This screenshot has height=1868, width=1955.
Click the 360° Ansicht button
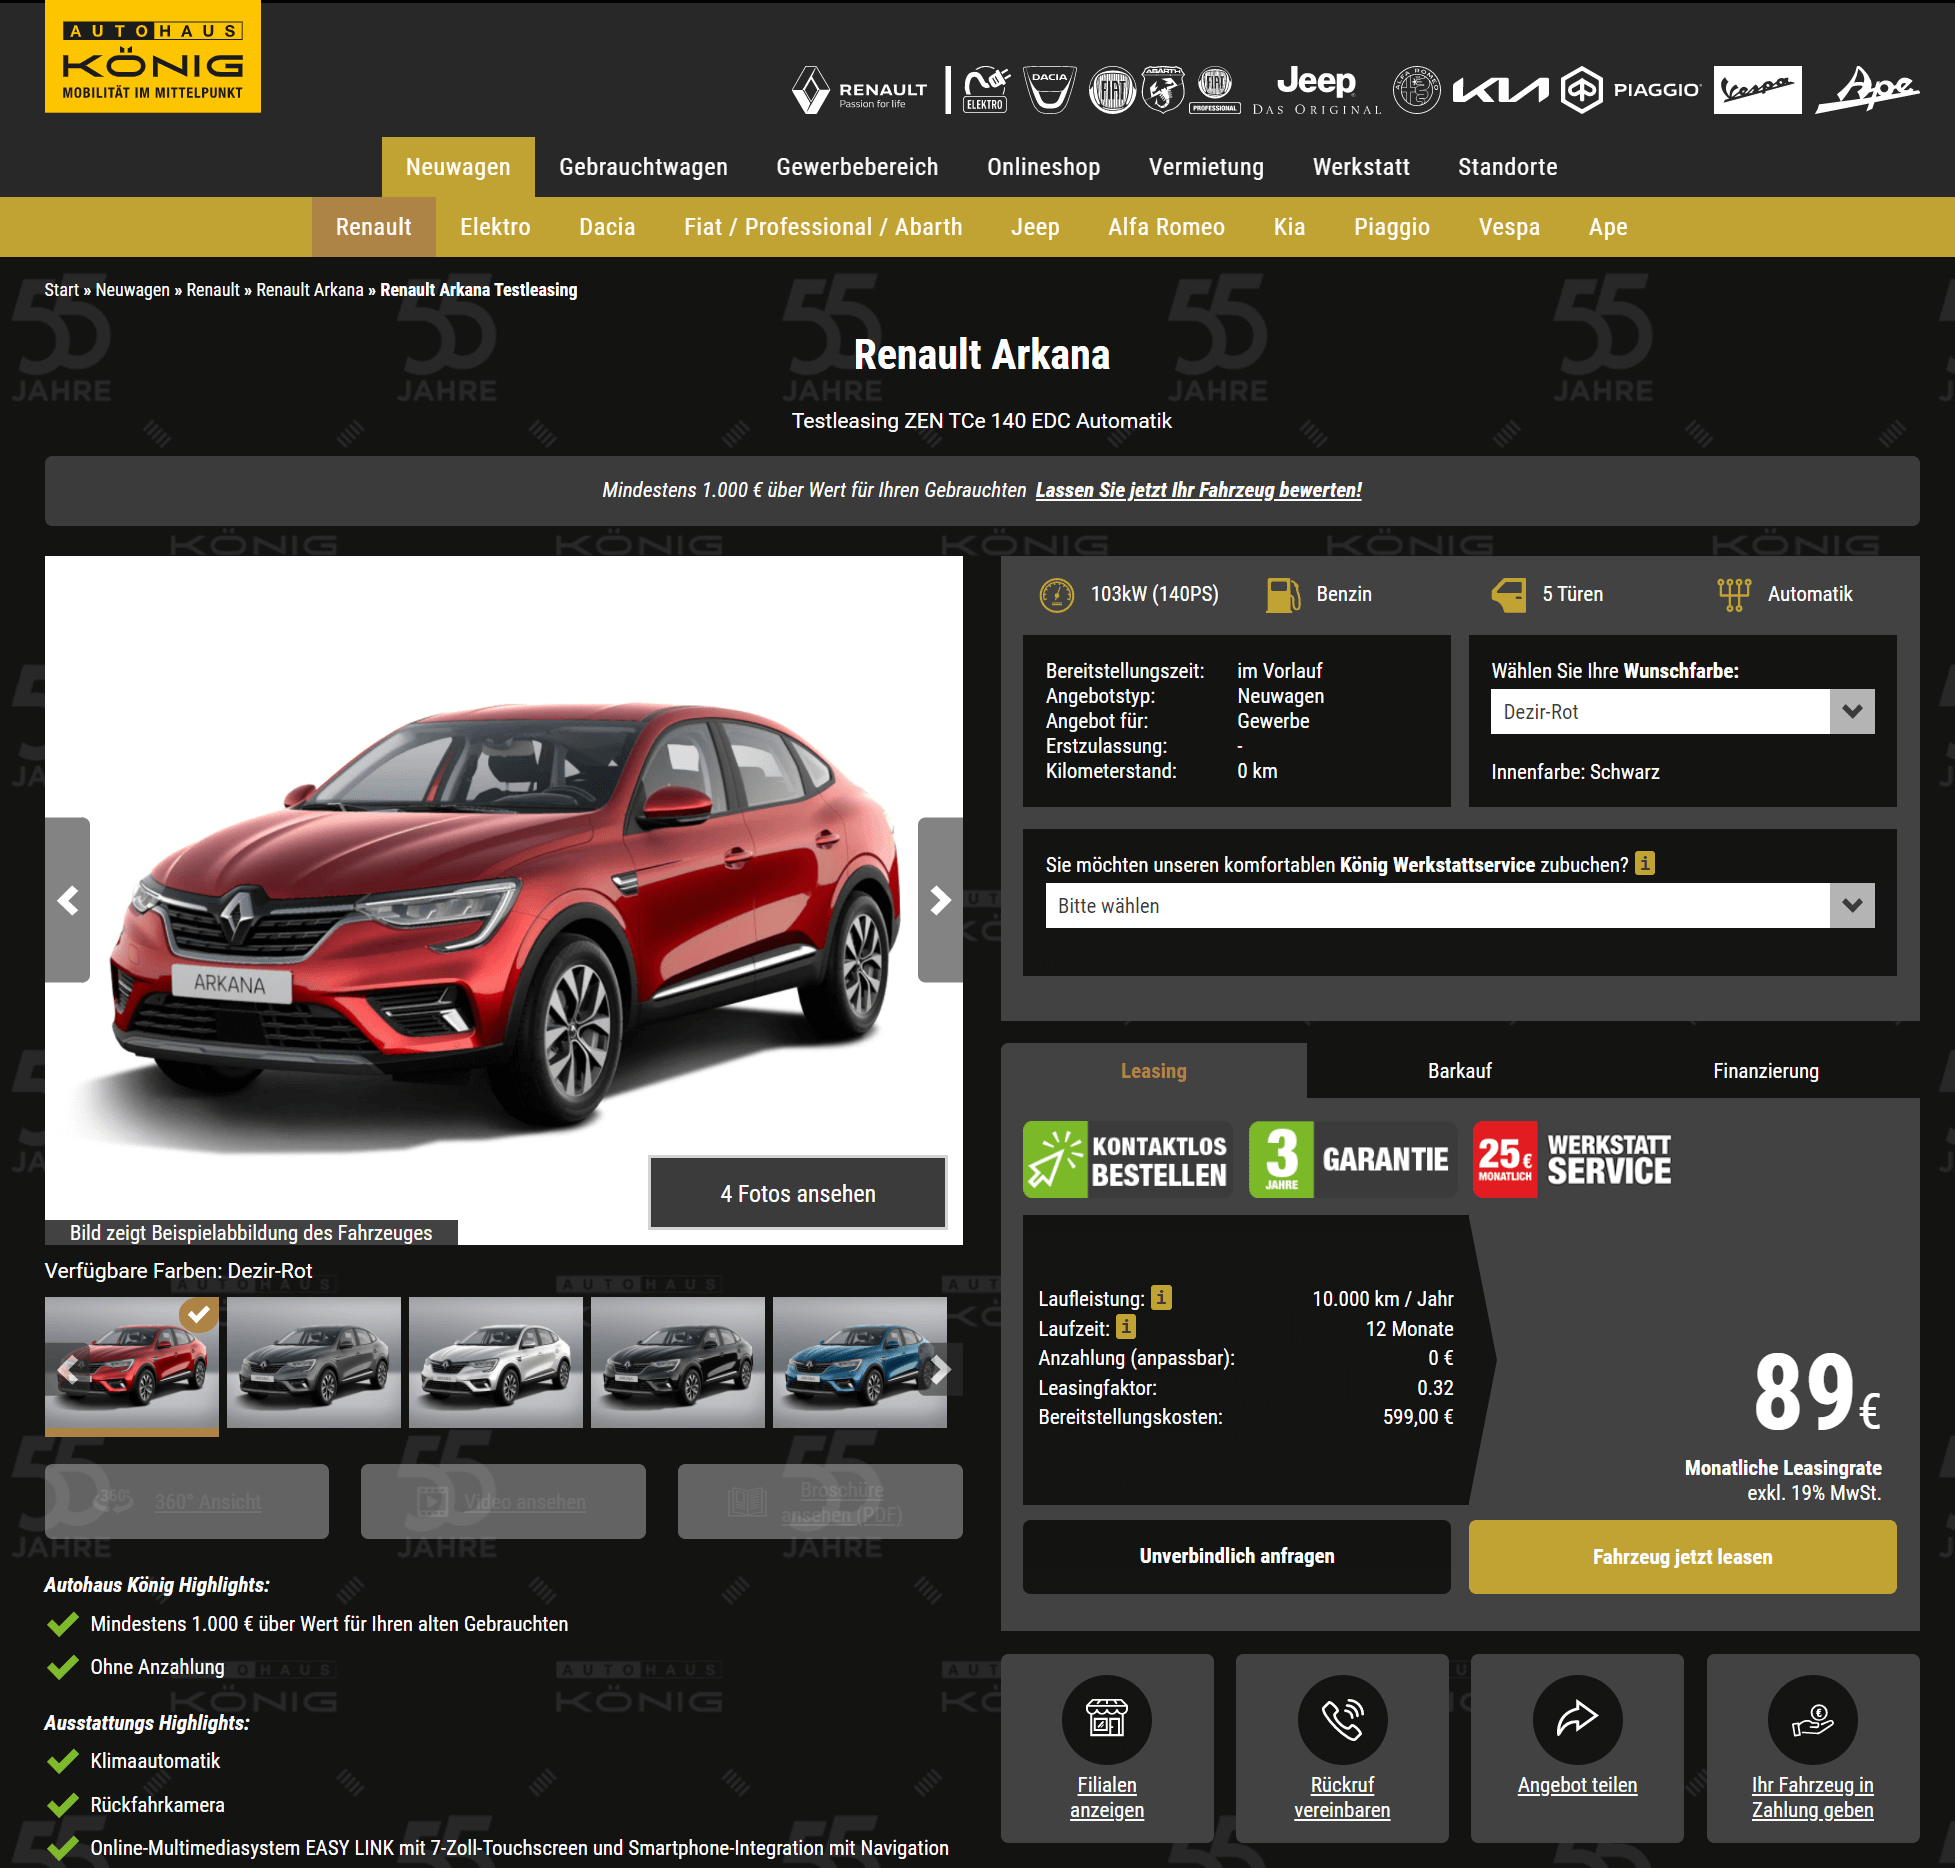pyautogui.click(x=187, y=1501)
